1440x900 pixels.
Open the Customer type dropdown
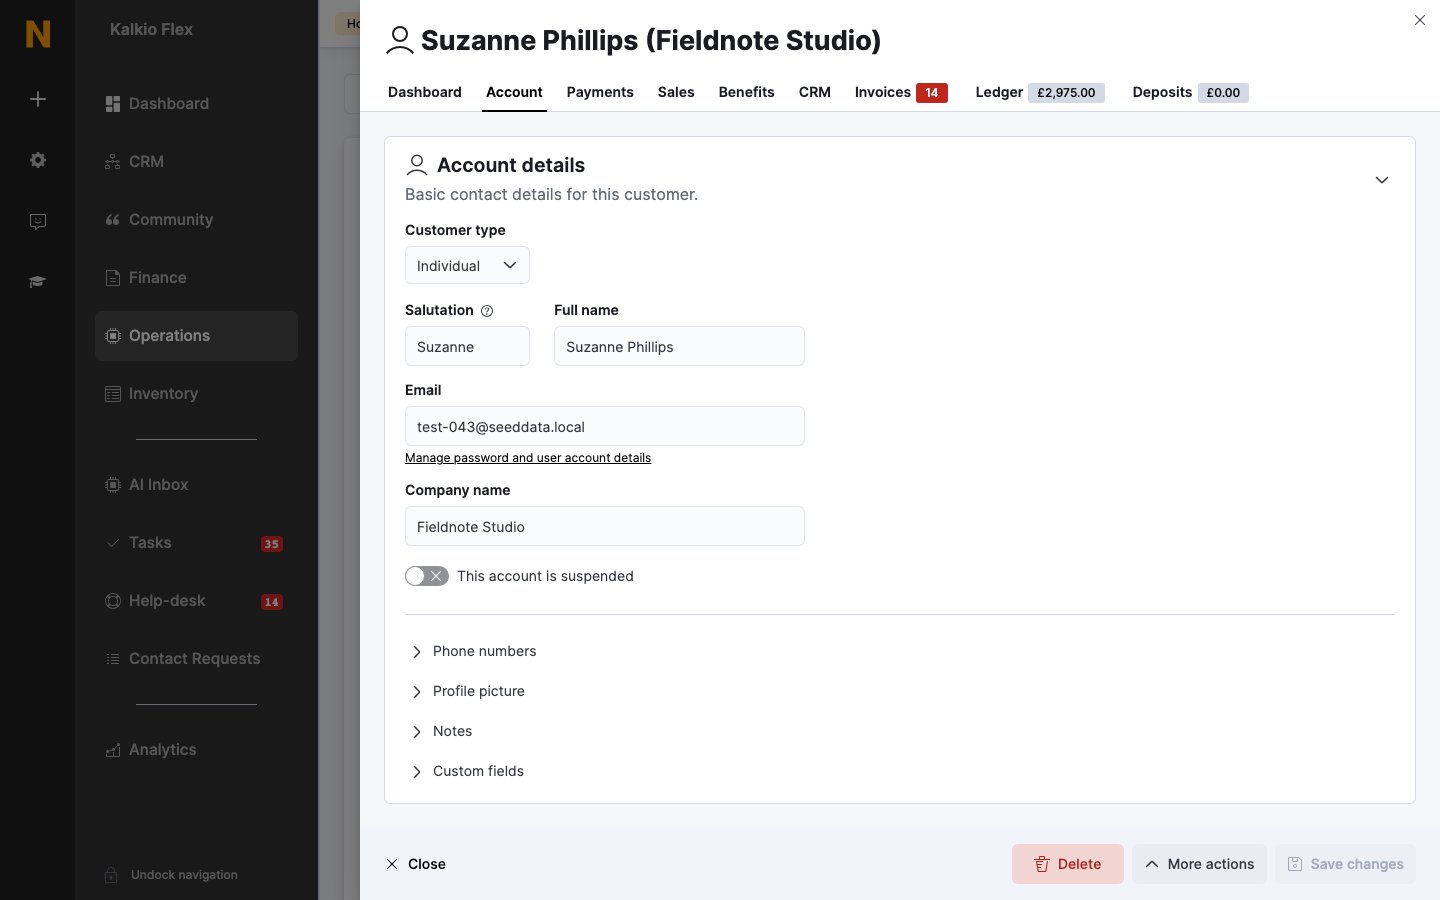click(467, 265)
